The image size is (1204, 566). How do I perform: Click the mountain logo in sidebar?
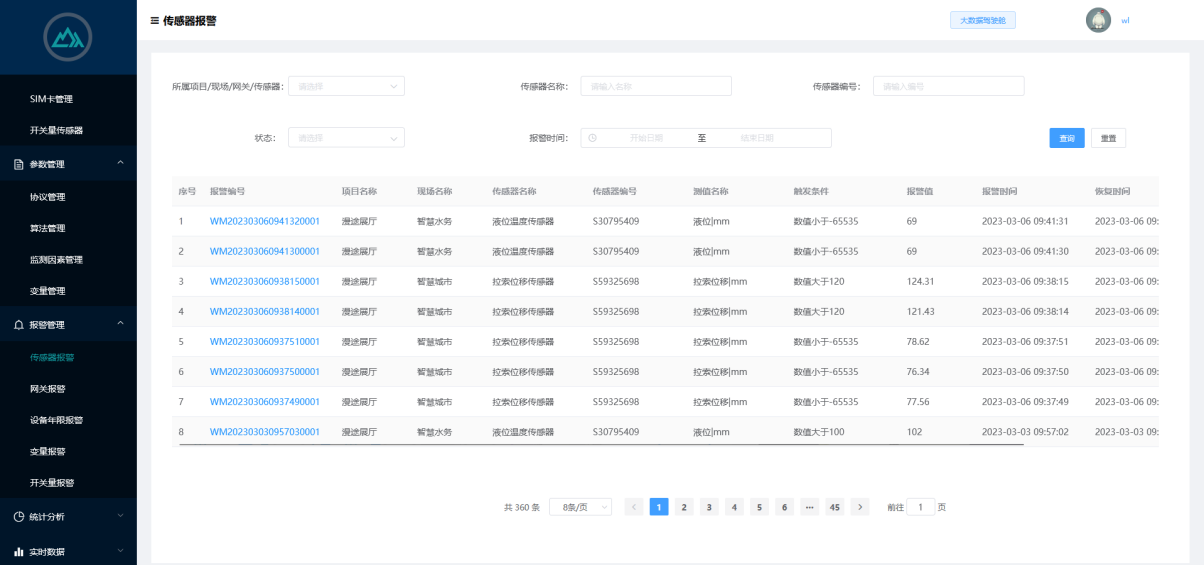(x=68, y=38)
